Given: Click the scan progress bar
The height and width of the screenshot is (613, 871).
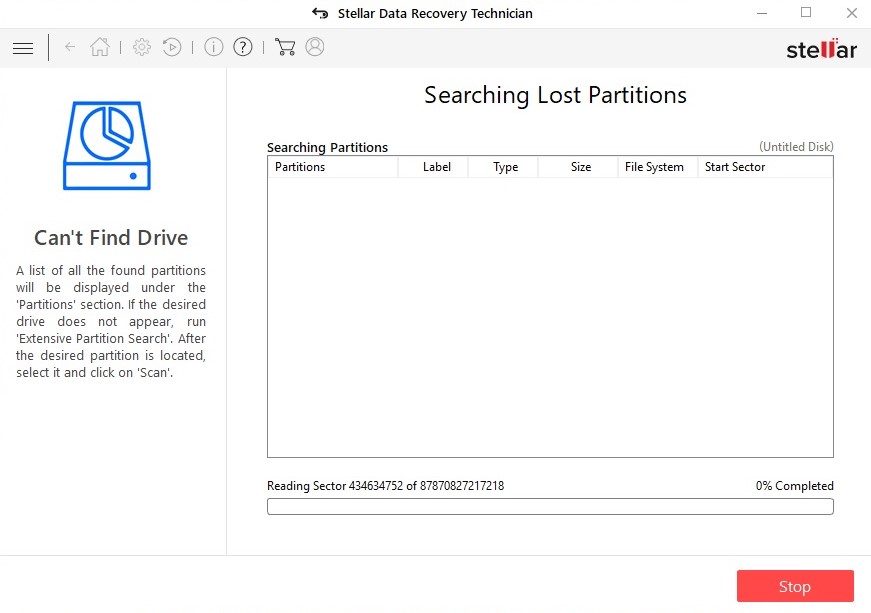Looking at the screenshot, I should point(550,506).
